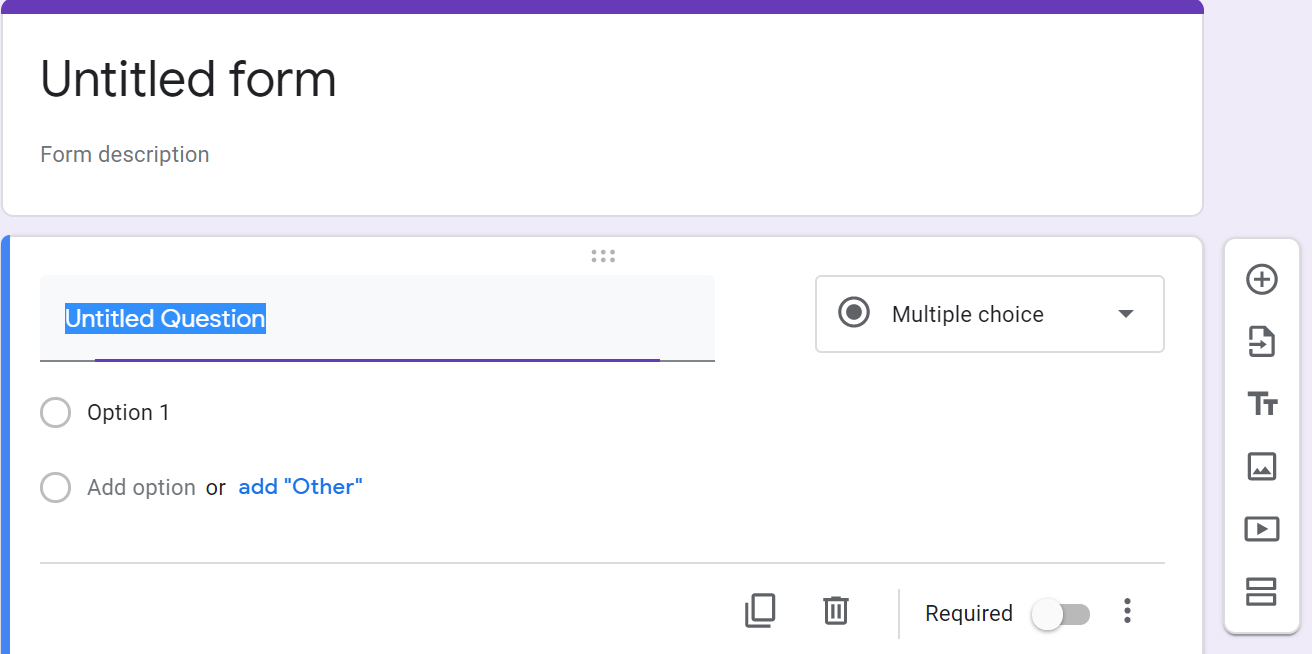The image size is (1312, 654).
Task: Edit the Untitled form title
Action: coord(188,79)
